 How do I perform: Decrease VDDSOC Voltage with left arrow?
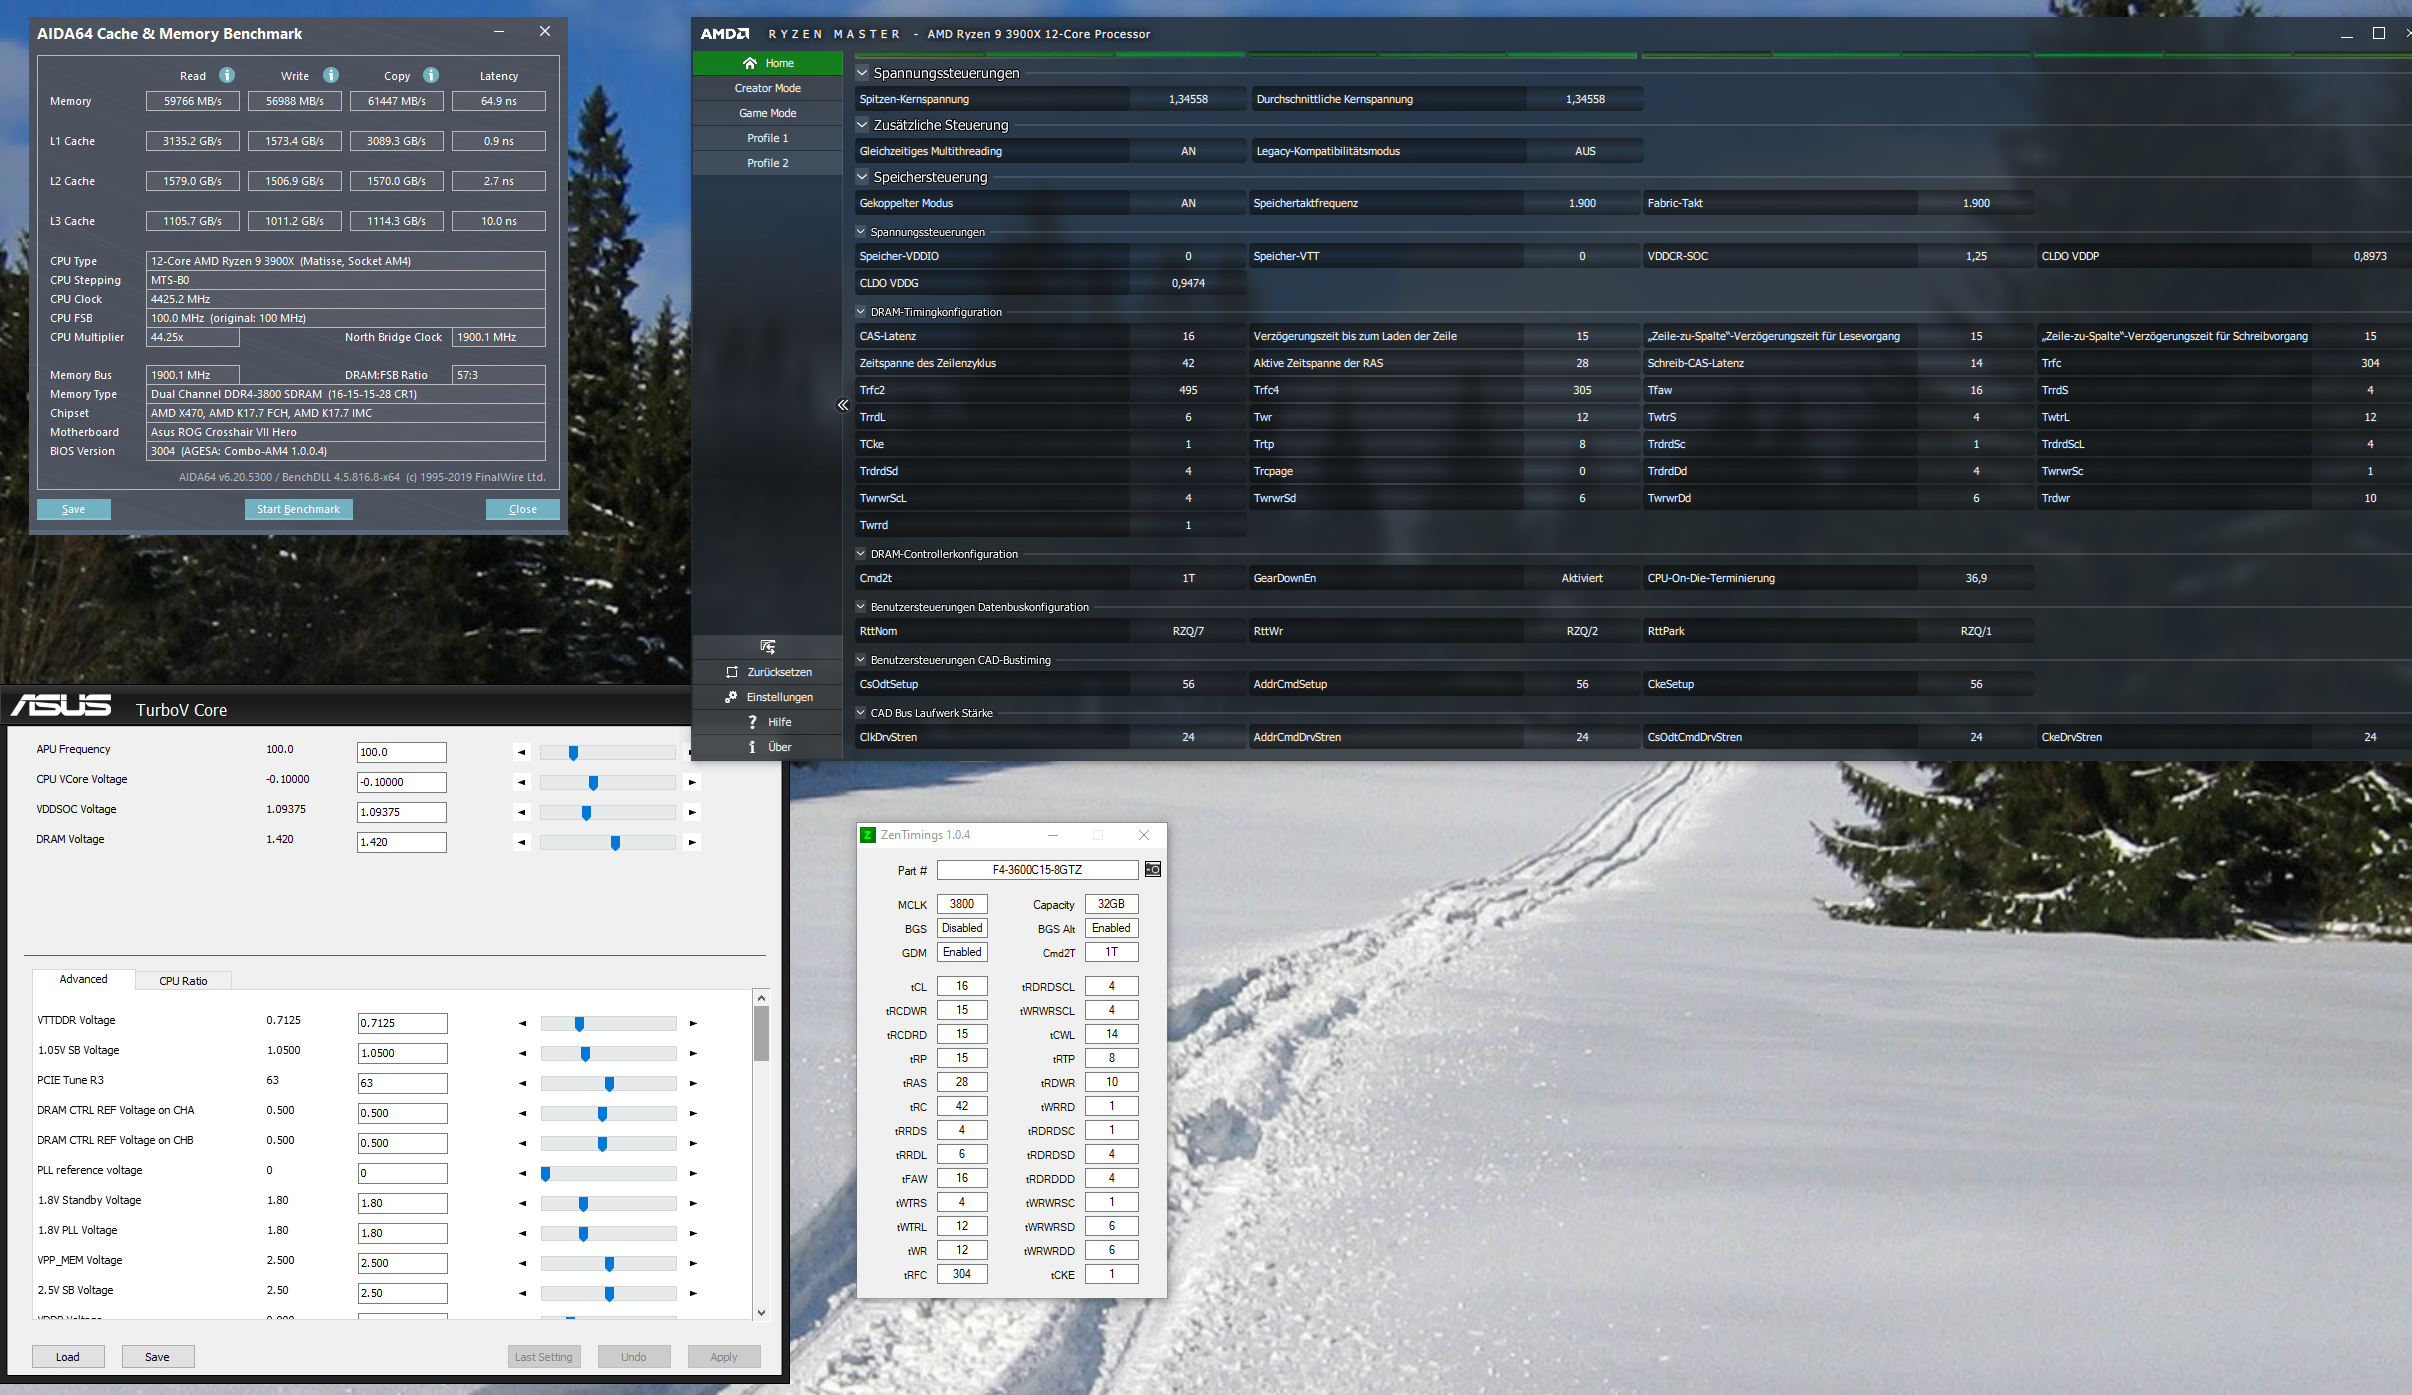tap(521, 812)
